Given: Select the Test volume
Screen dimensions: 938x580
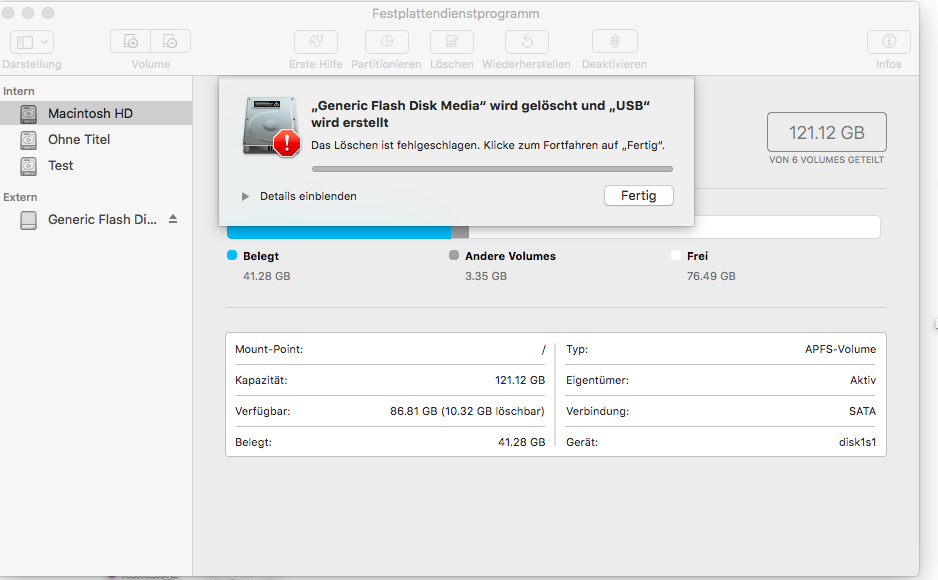Looking at the screenshot, I should pos(96,166).
